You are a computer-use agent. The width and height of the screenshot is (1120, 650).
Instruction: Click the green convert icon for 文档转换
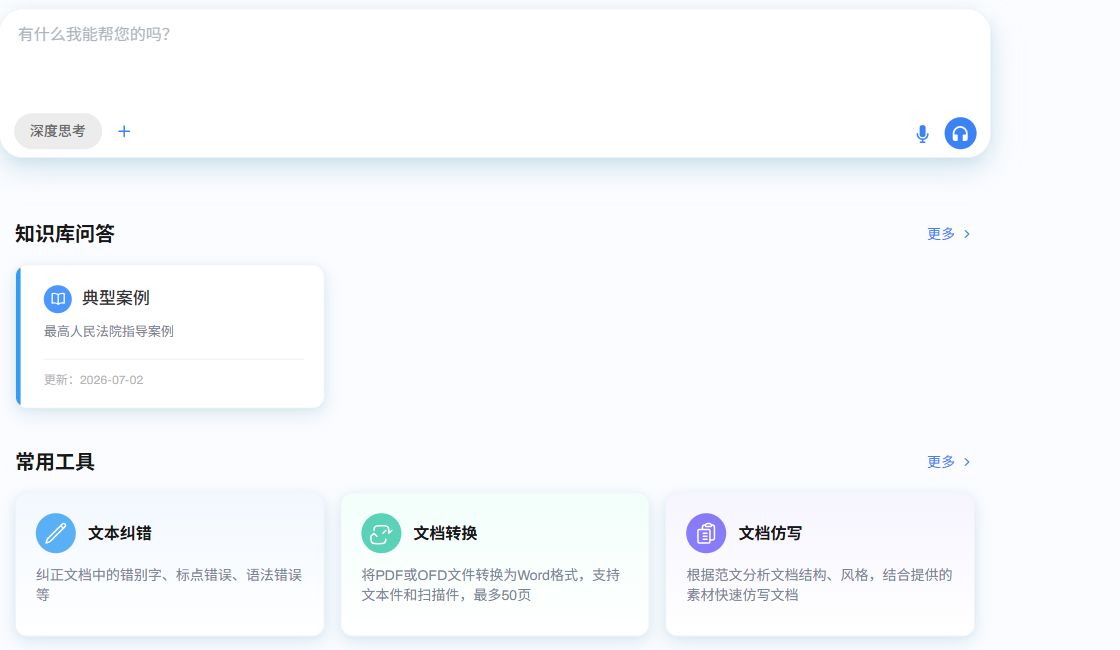point(381,533)
